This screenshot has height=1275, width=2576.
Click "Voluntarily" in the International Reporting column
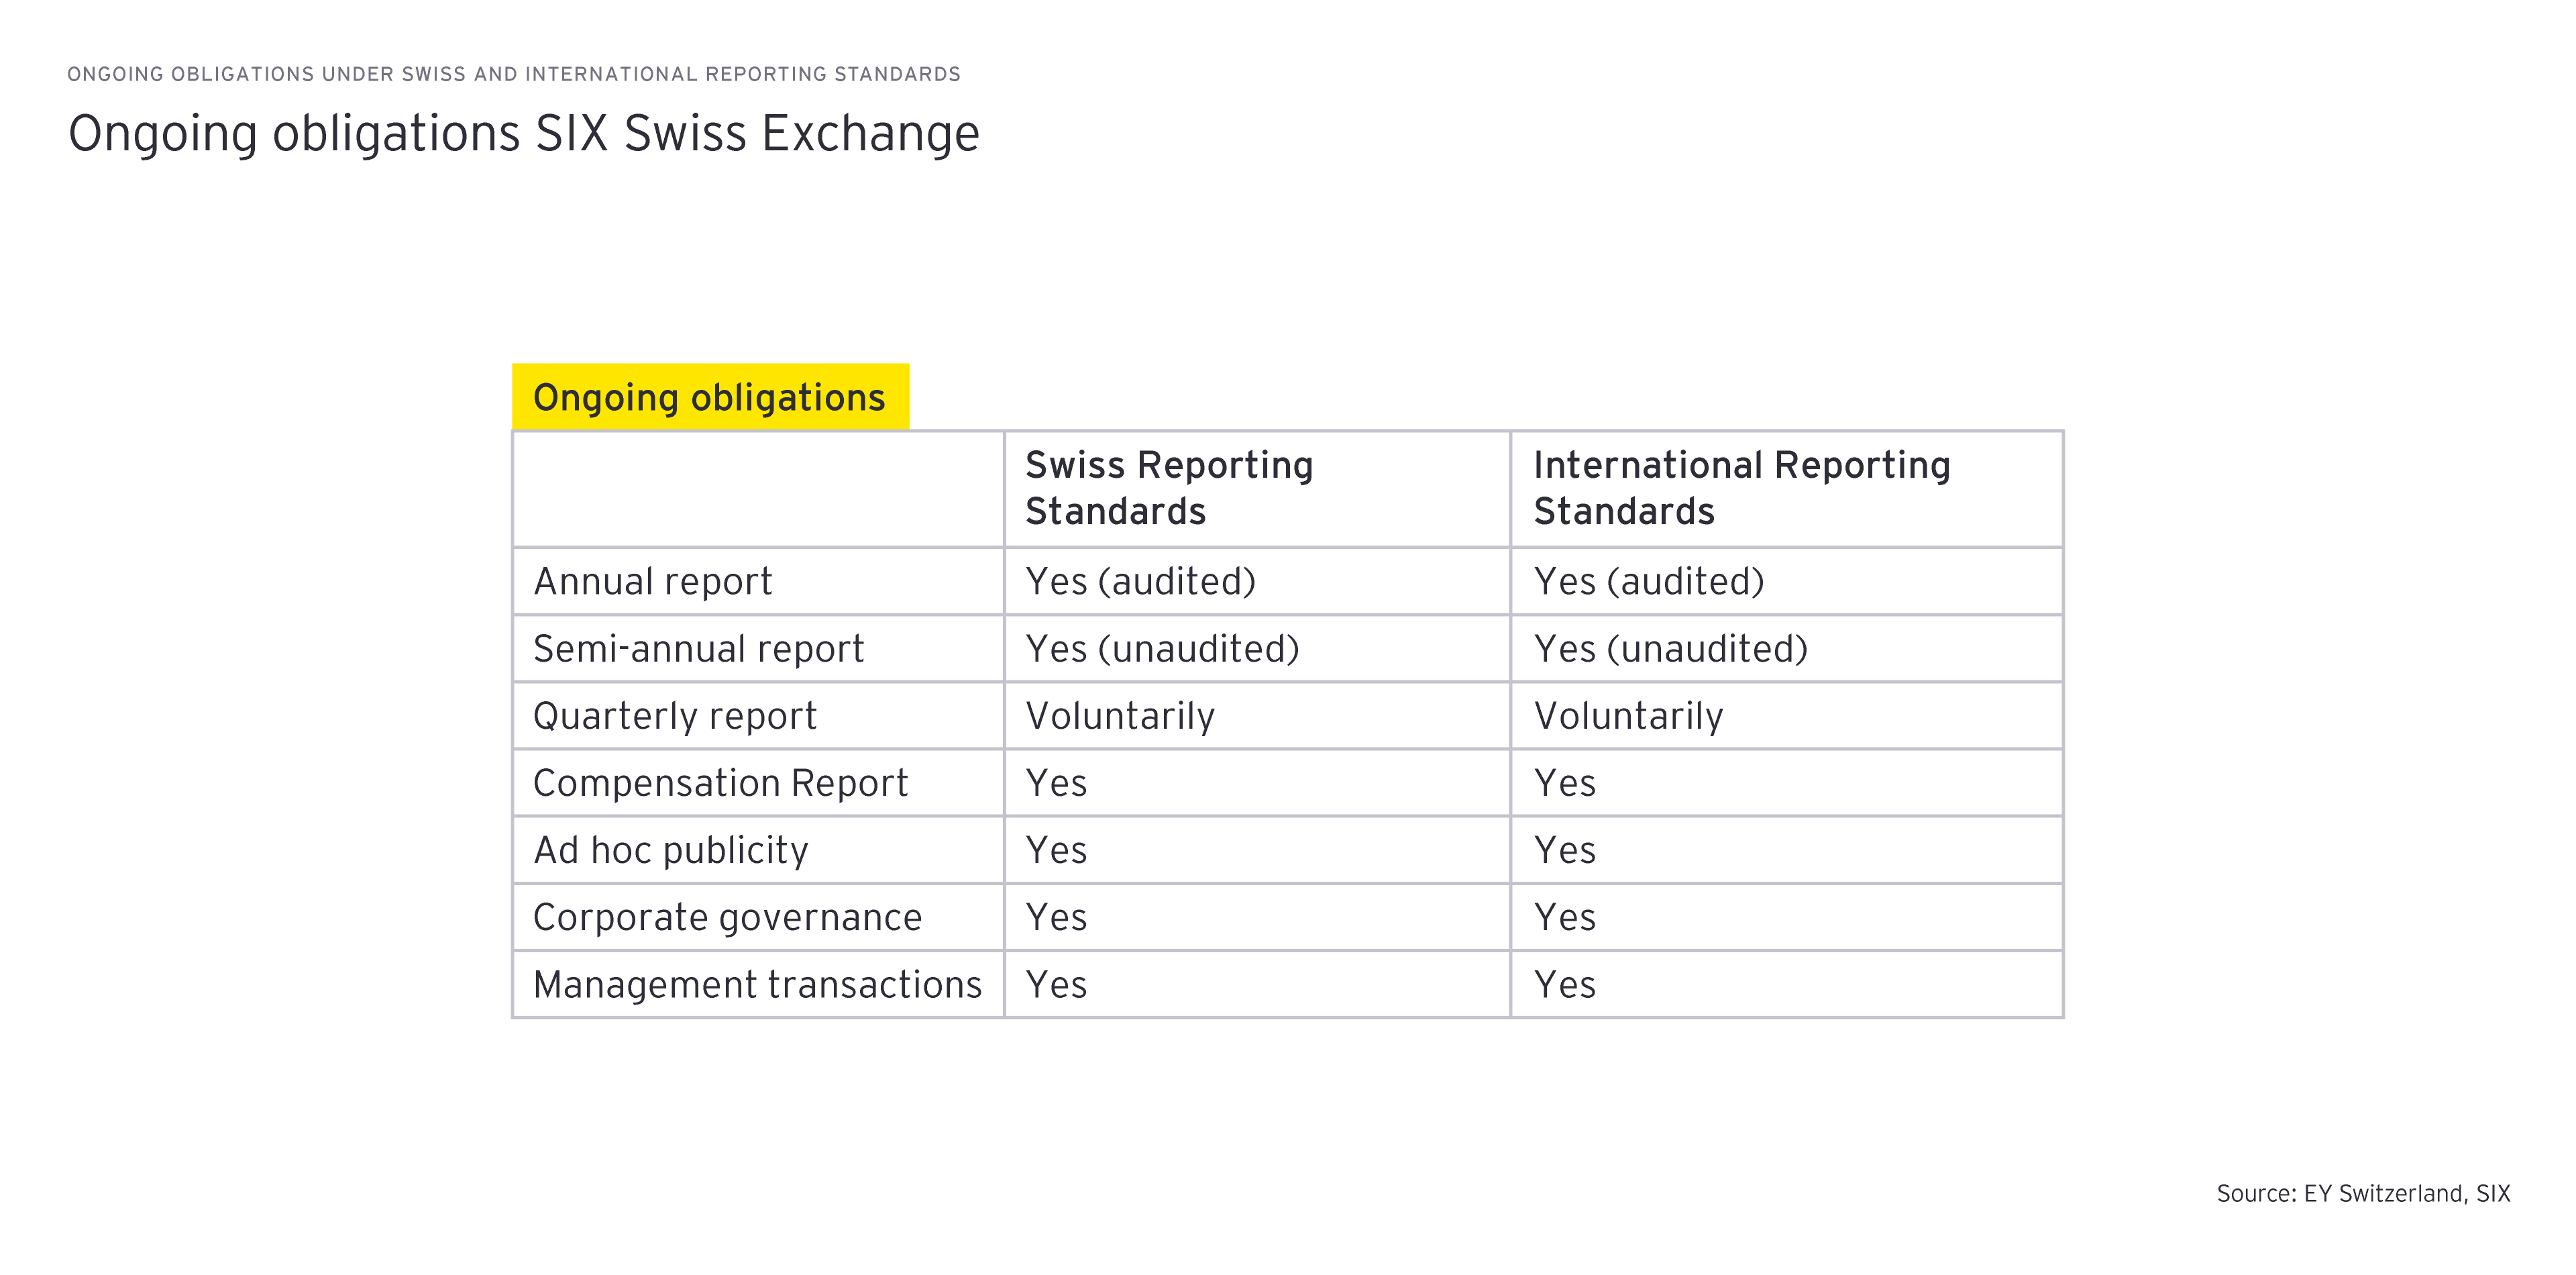[x=1628, y=716]
